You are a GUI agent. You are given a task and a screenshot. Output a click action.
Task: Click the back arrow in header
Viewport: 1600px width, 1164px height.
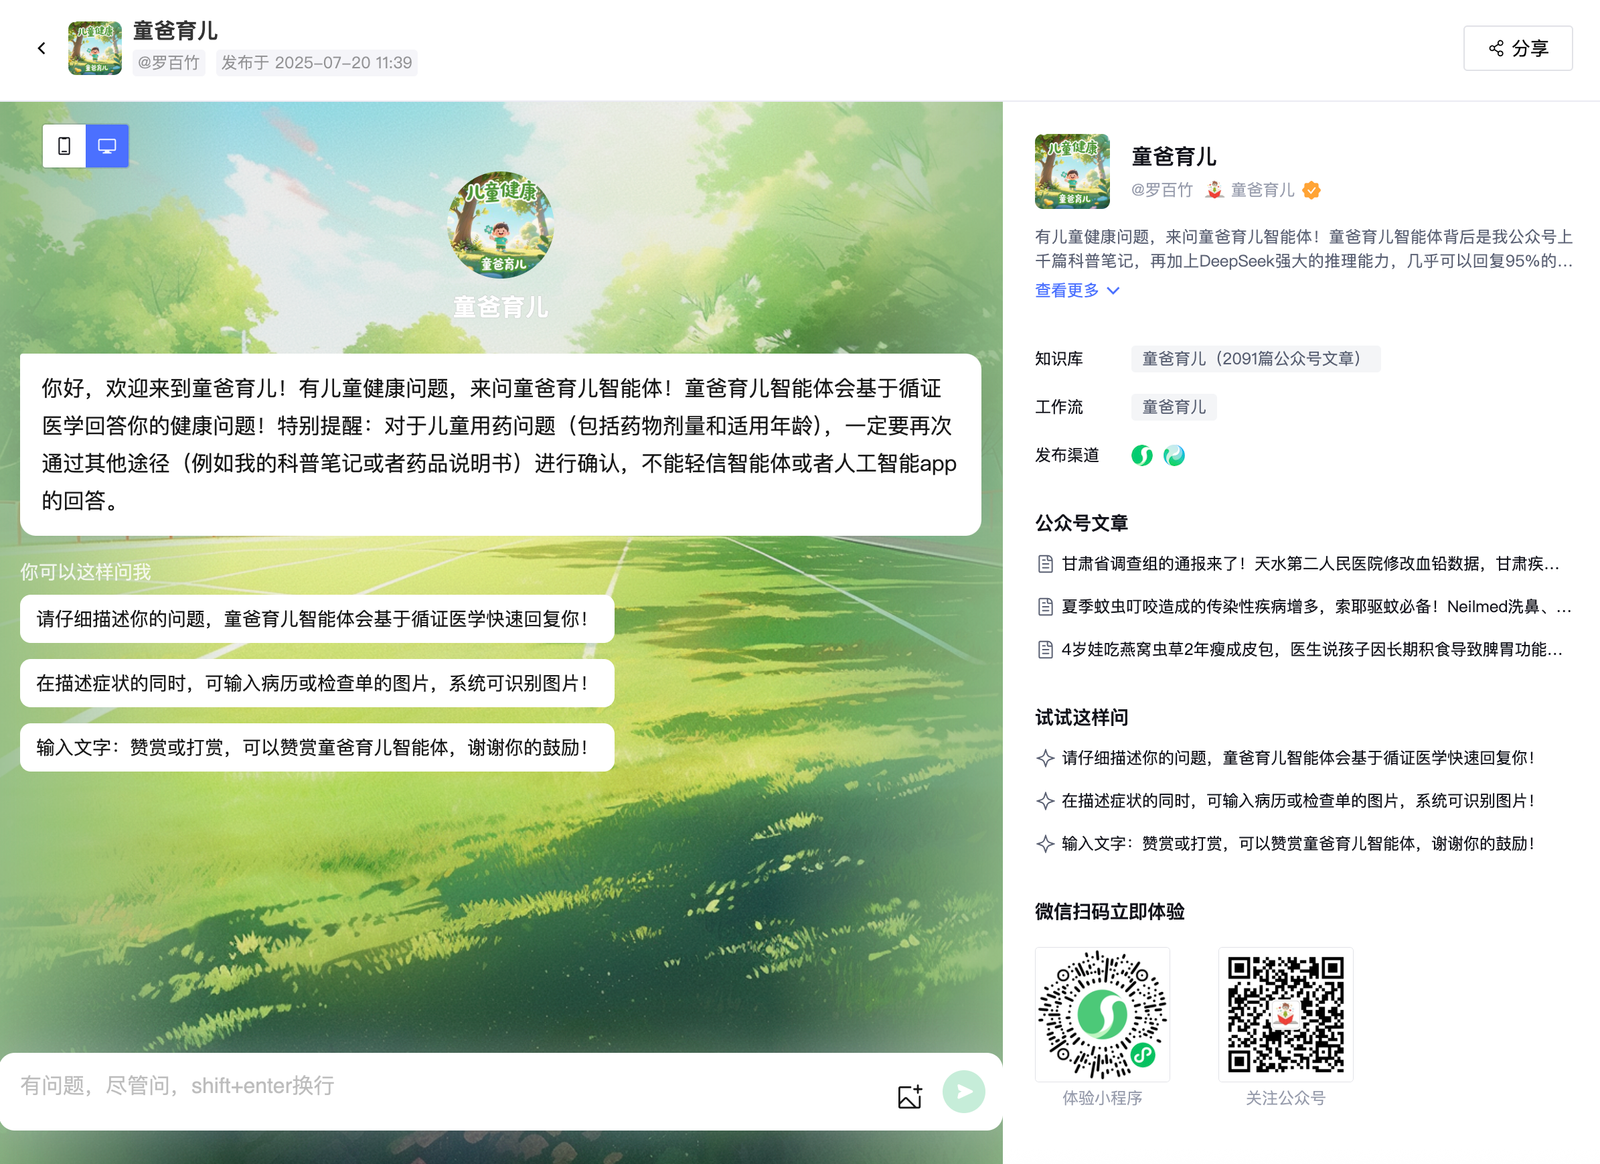click(x=41, y=48)
